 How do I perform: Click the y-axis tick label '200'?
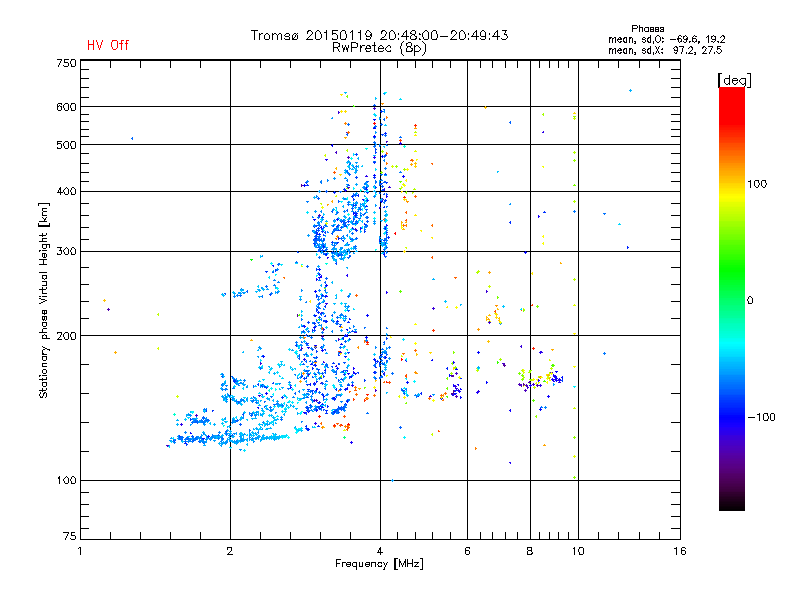click(66, 336)
